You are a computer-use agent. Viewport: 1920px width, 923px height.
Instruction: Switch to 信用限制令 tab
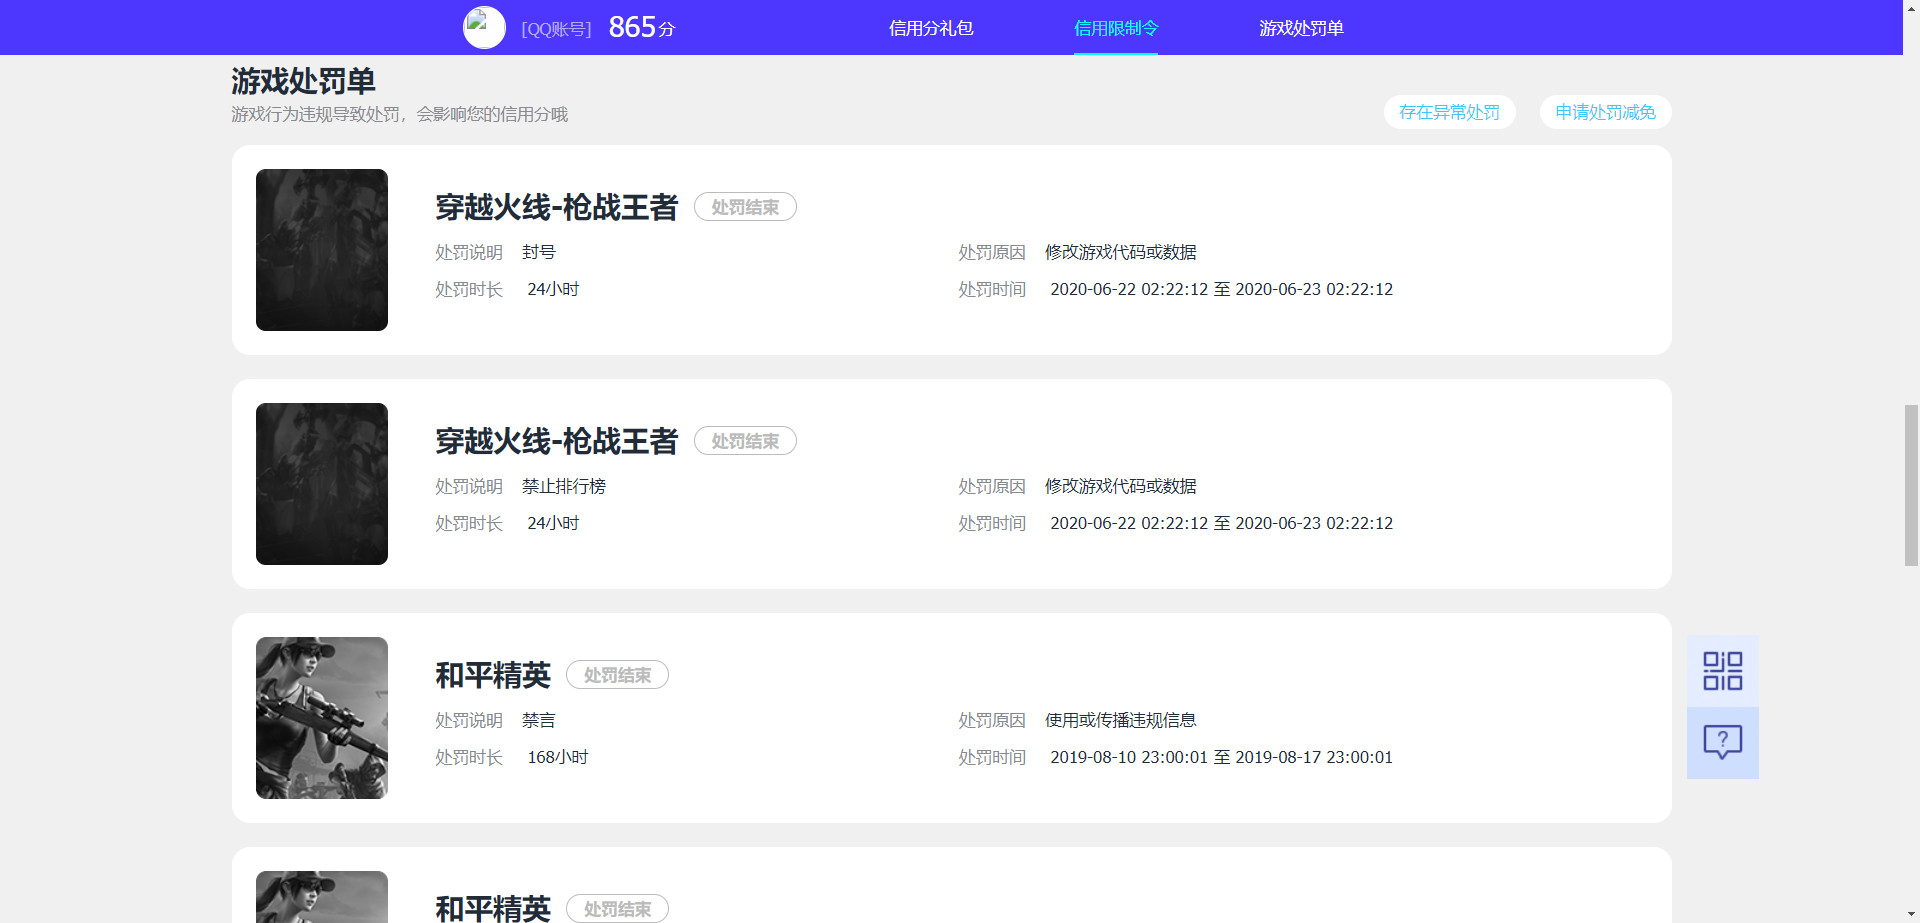(1116, 28)
